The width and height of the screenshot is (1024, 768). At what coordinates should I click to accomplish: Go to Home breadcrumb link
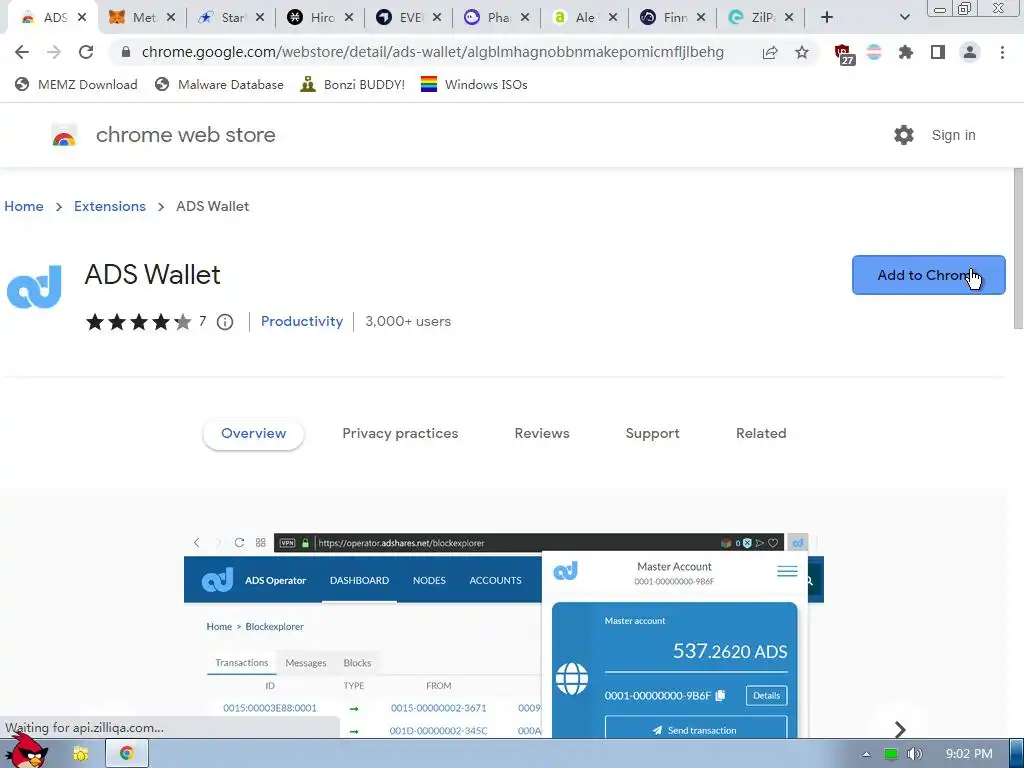24,206
